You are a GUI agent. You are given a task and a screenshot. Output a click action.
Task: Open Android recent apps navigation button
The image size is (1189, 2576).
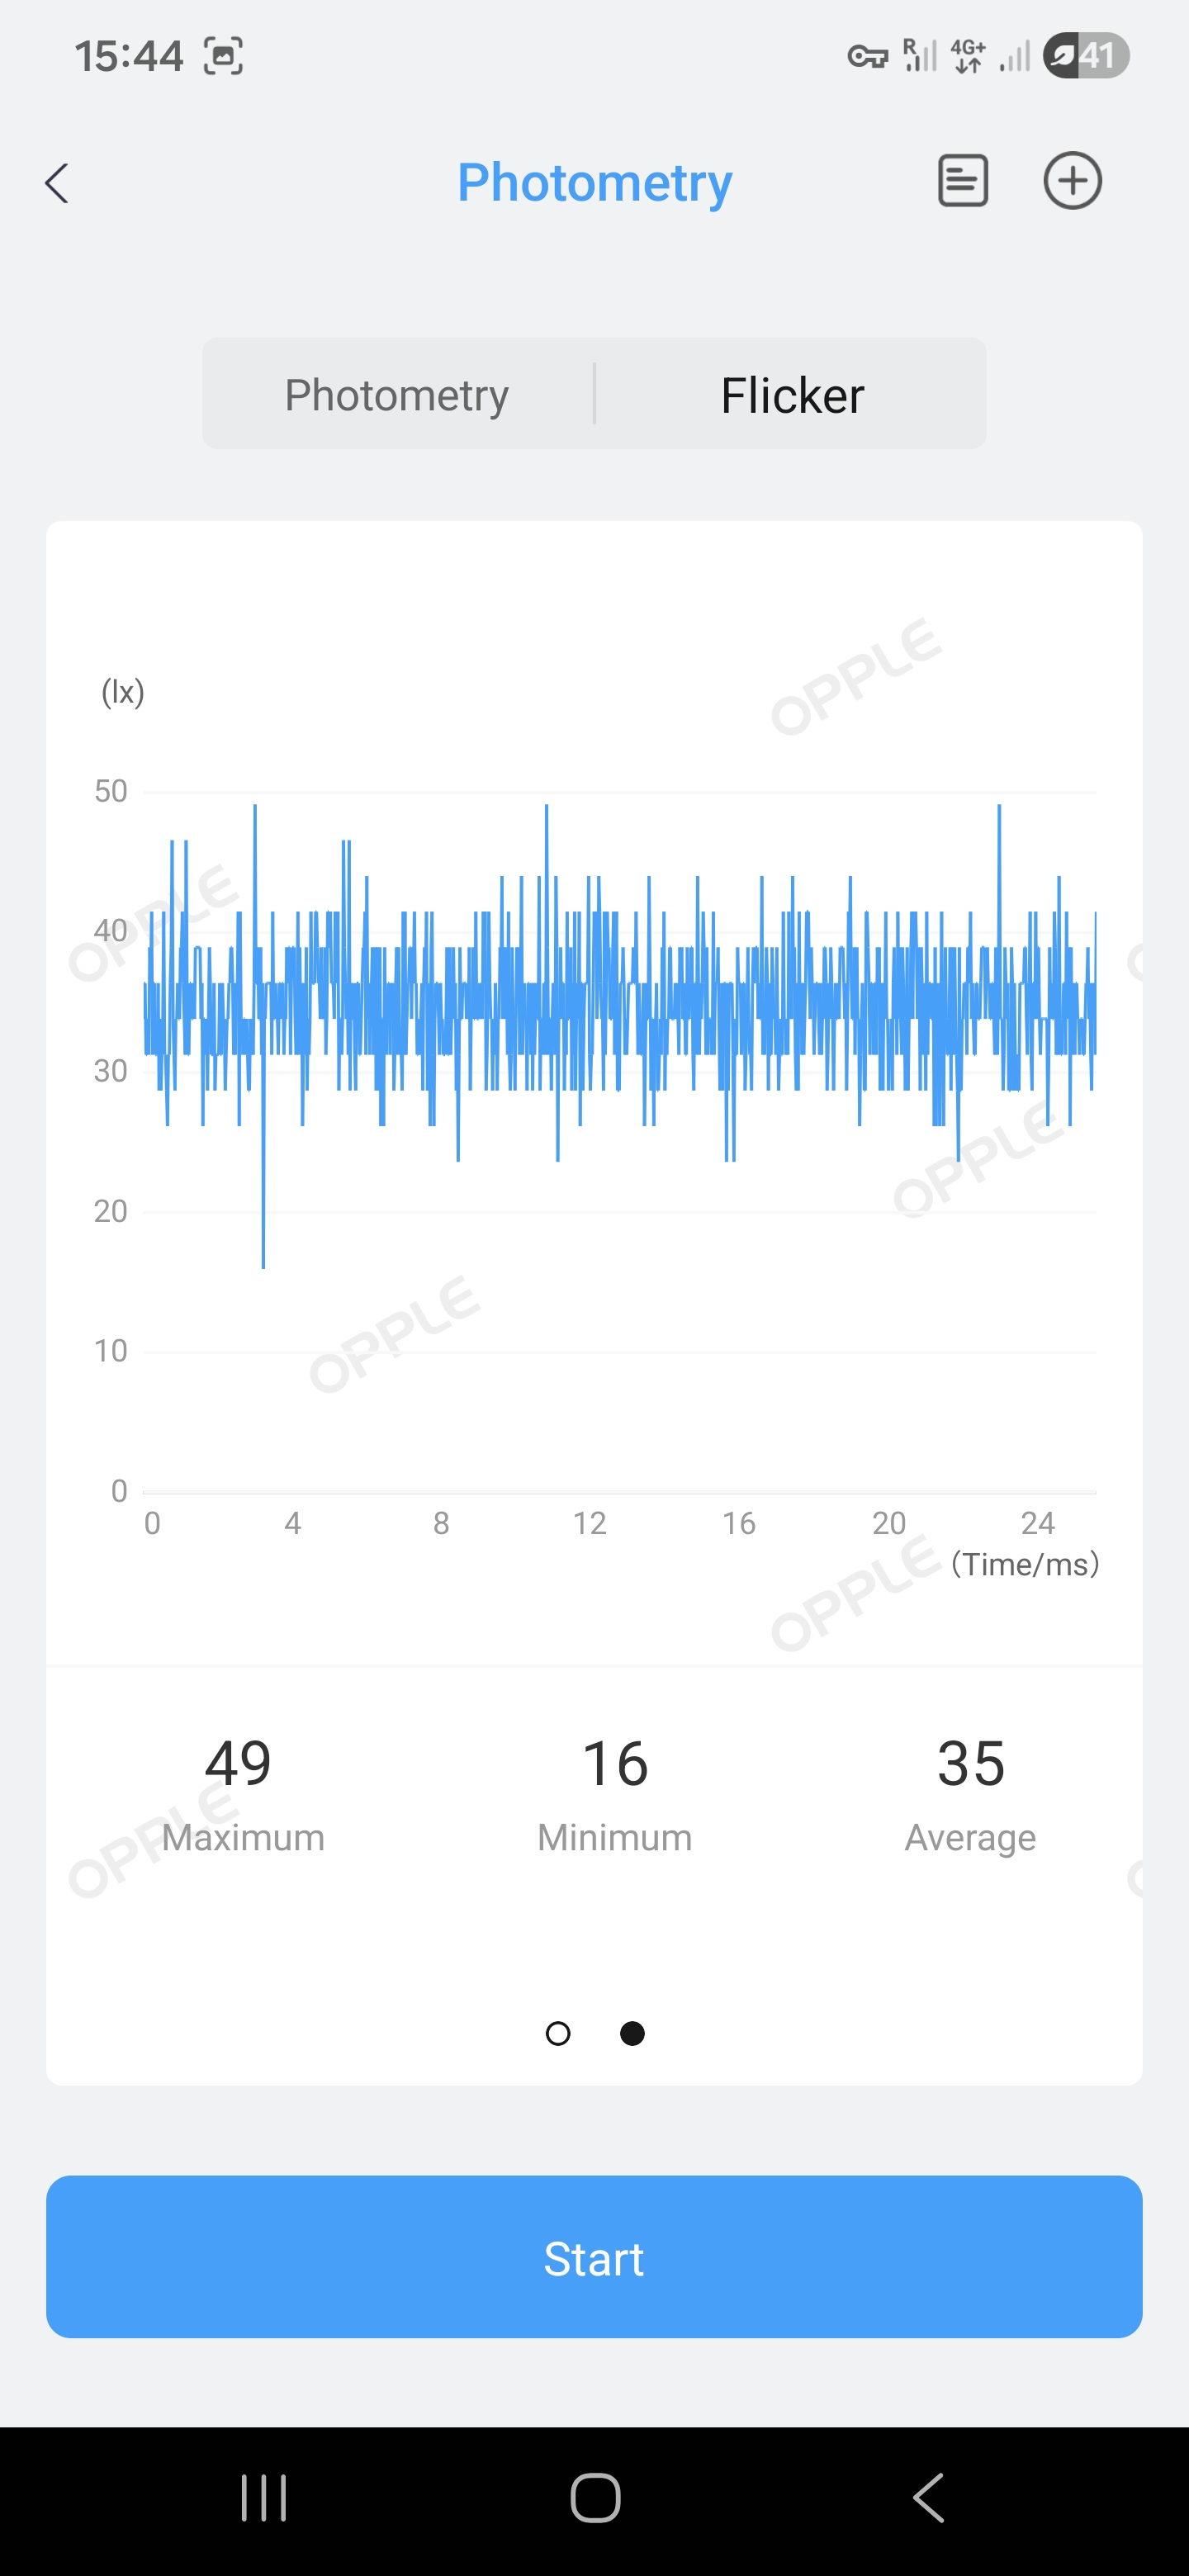pos(264,2497)
